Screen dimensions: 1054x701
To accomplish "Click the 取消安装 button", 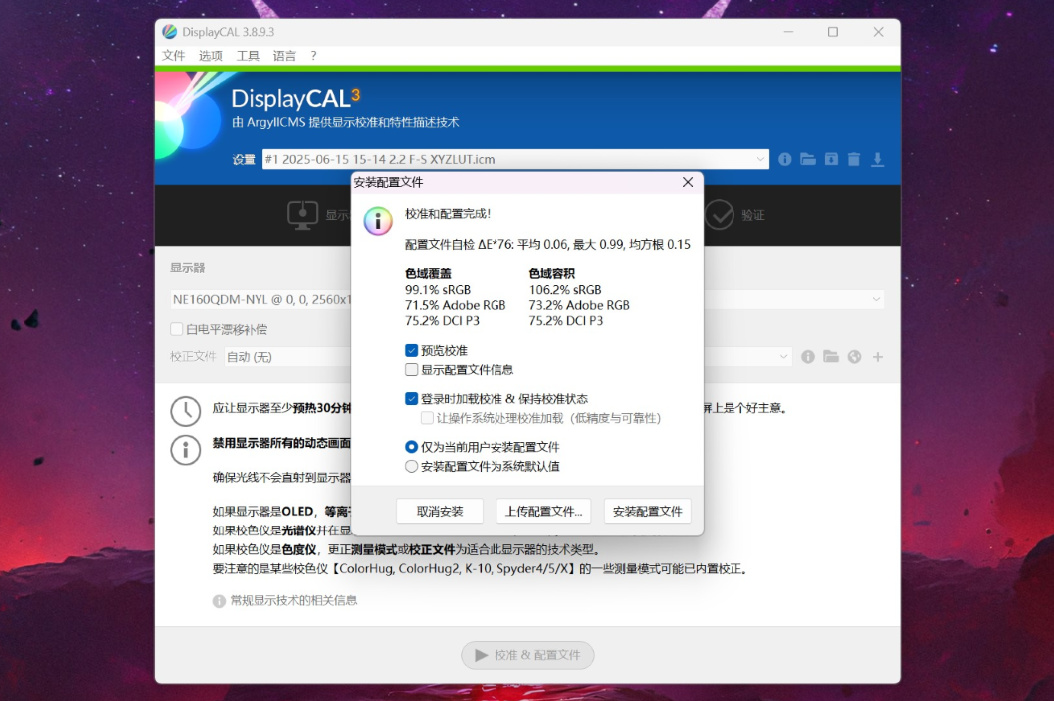I will click(x=440, y=511).
